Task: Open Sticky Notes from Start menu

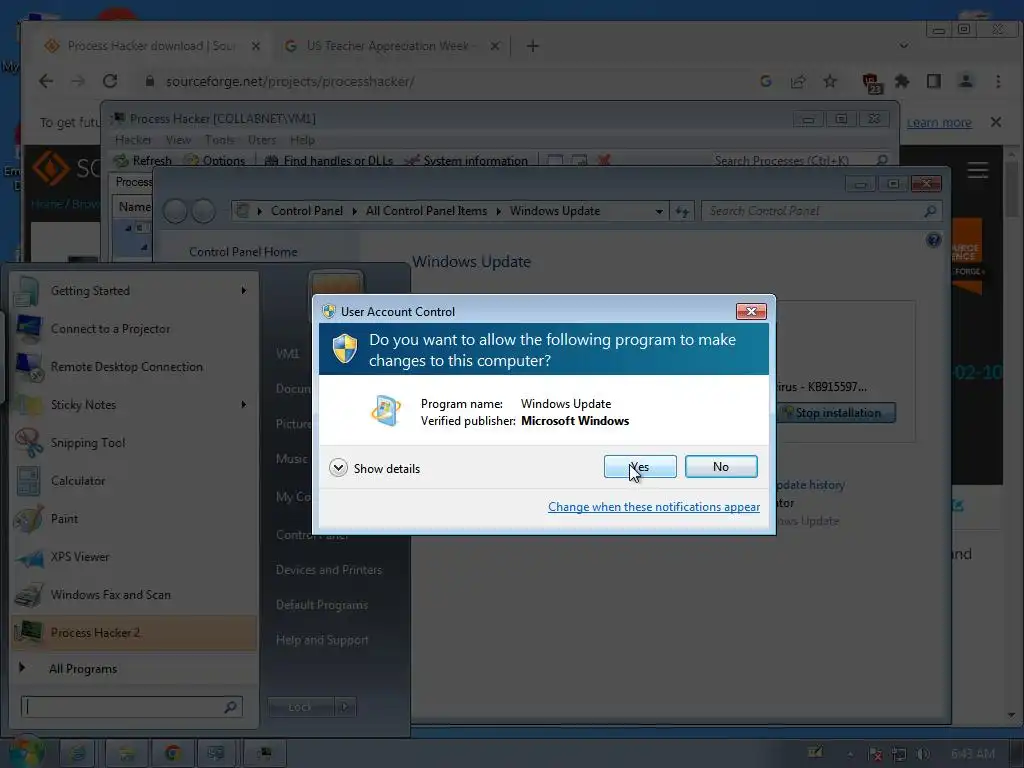Action: click(x=134, y=405)
